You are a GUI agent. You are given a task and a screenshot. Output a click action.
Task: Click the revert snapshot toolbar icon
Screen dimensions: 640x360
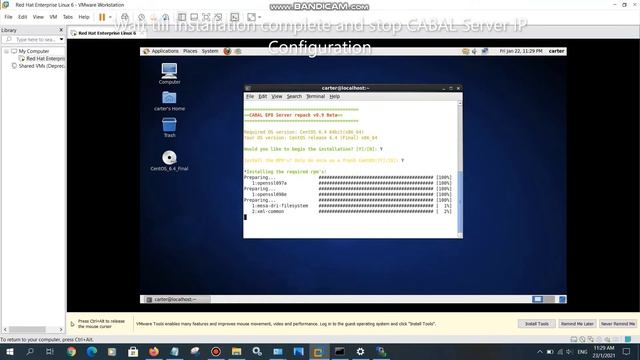154,17
